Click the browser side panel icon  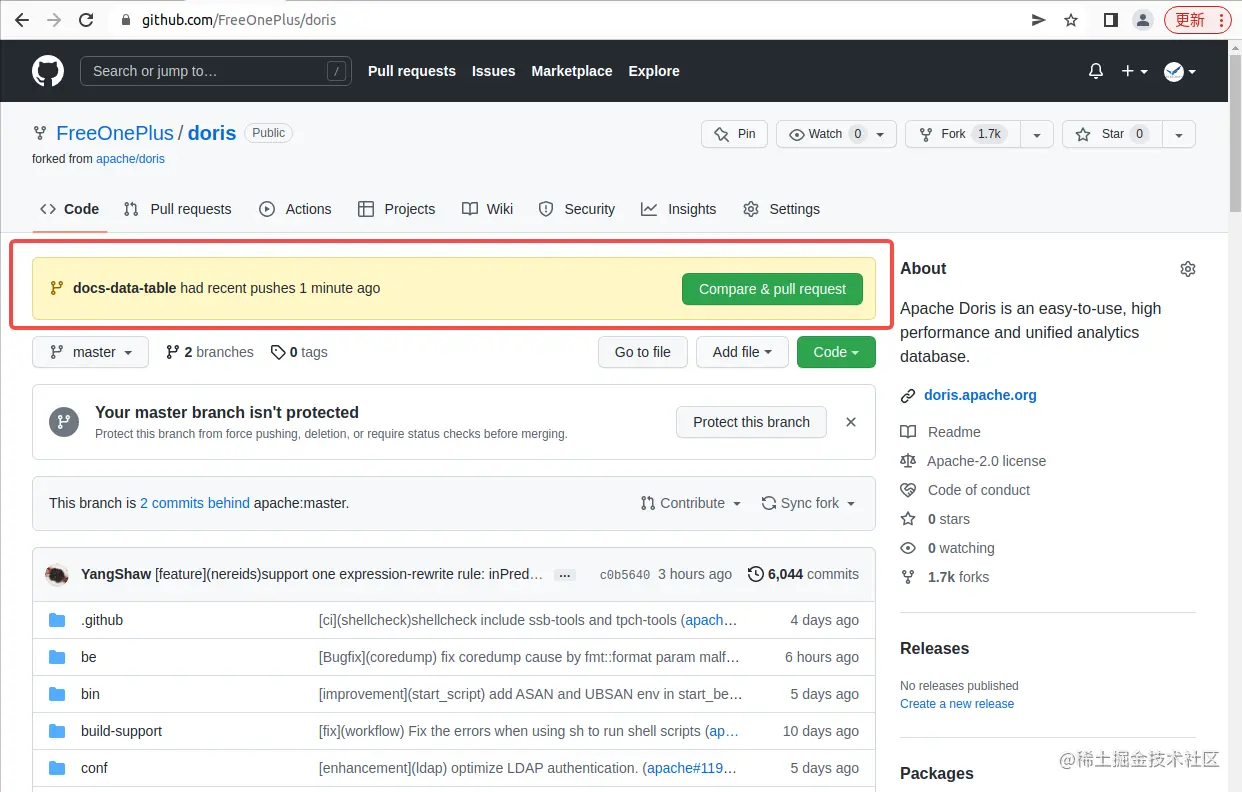(1110, 20)
